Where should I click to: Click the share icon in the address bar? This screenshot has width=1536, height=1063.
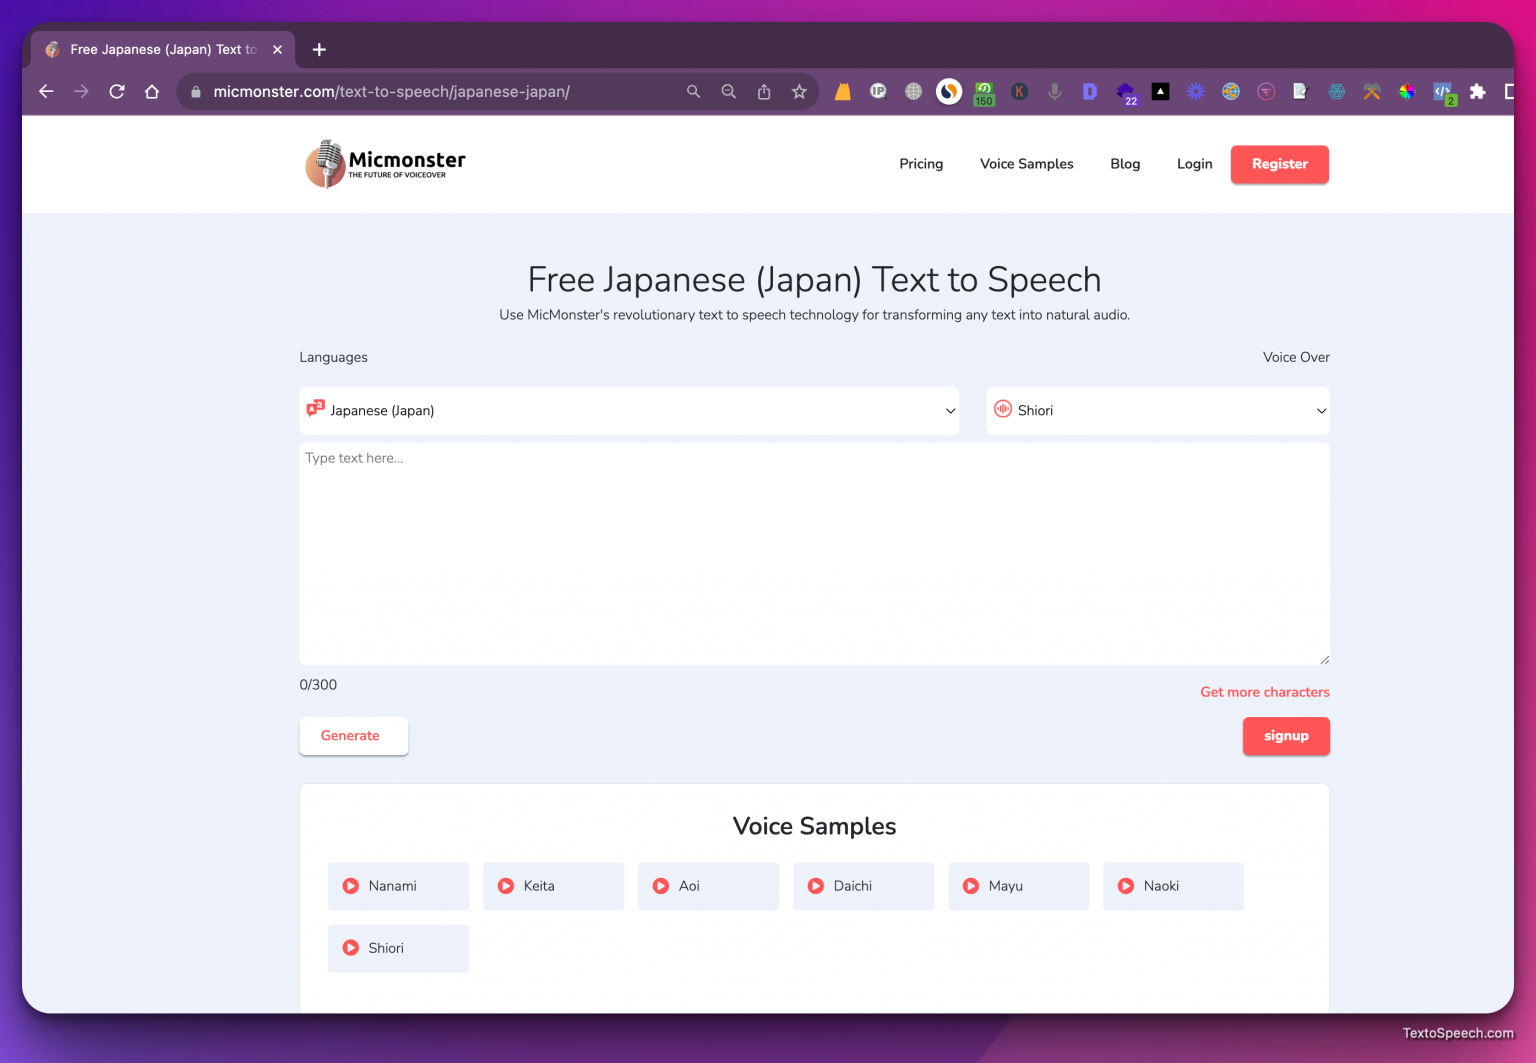pos(764,91)
